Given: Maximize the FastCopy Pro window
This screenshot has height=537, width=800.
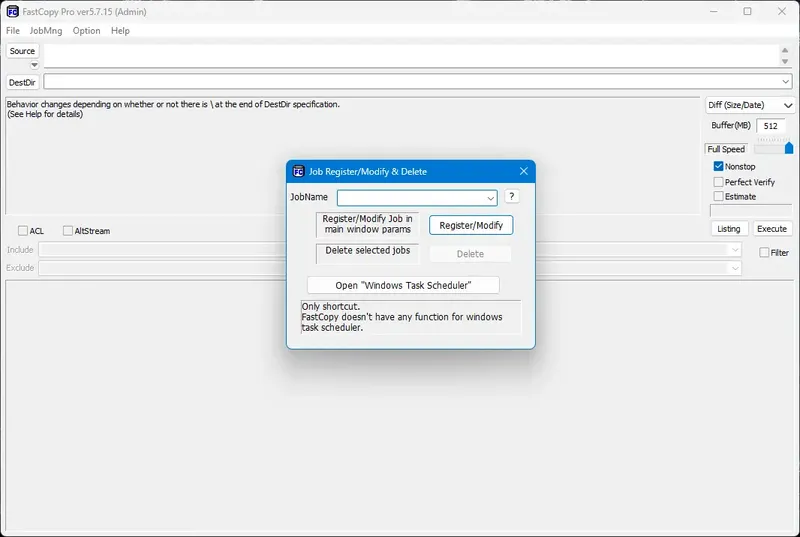Looking at the screenshot, I should (x=747, y=11).
